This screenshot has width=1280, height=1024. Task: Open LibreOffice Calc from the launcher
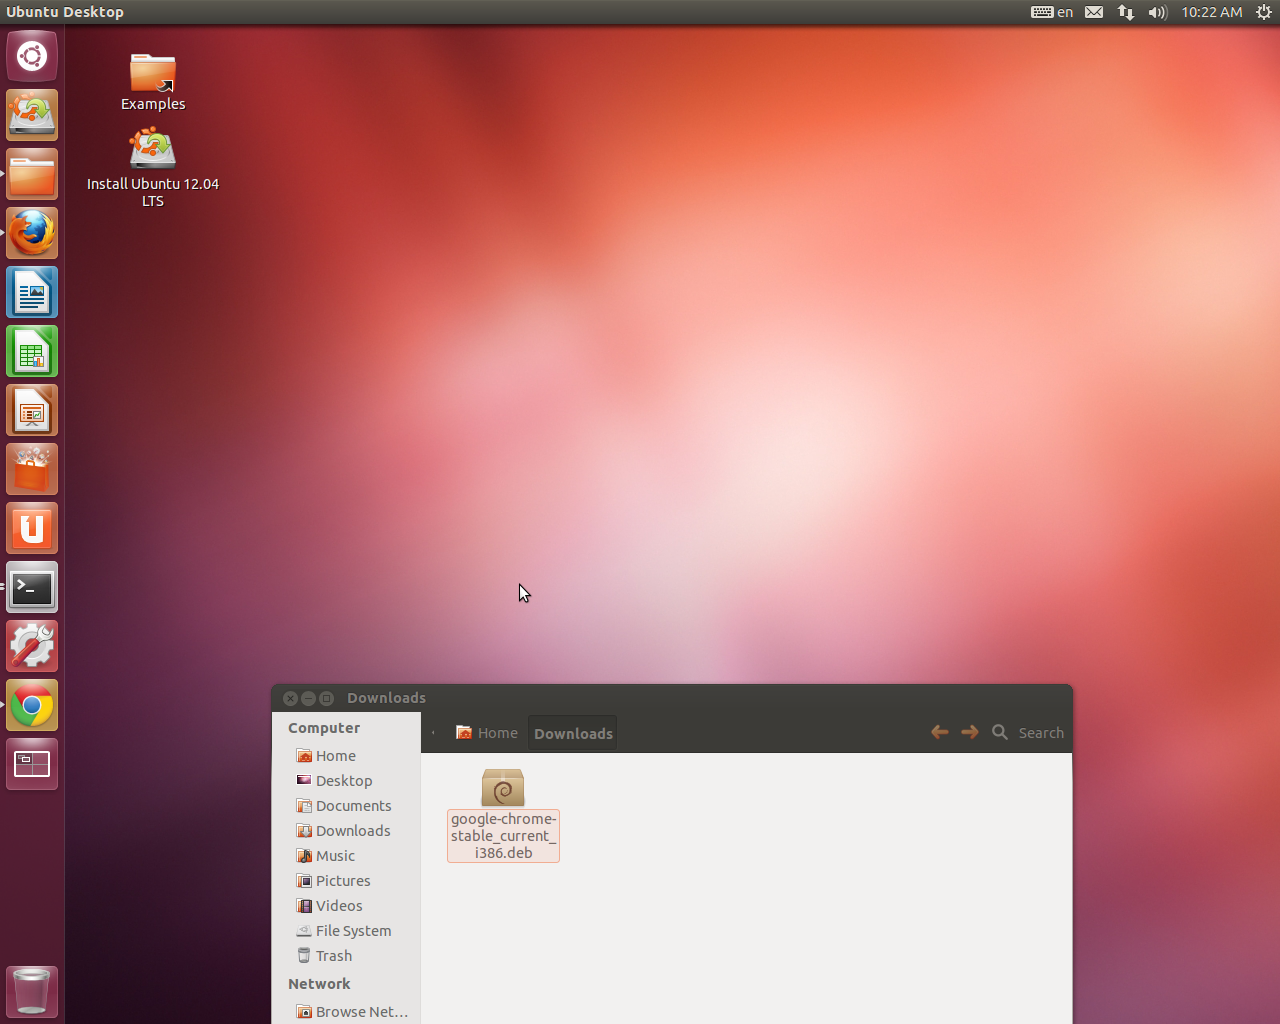coord(32,351)
